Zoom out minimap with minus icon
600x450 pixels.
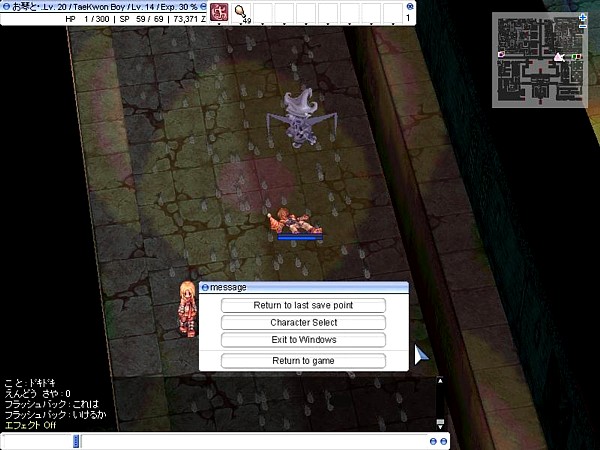(582, 26)
